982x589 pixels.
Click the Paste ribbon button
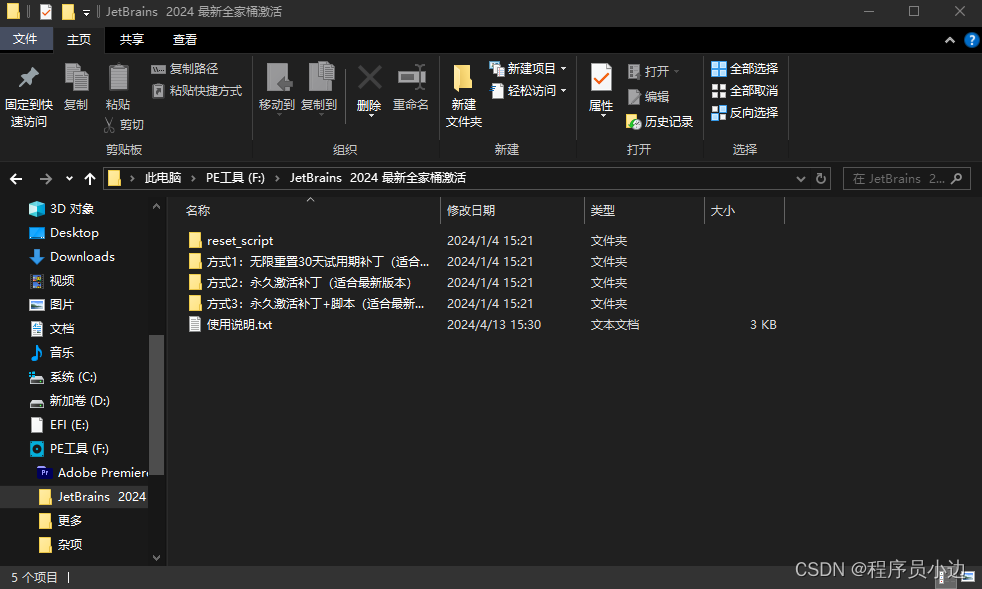118,88
